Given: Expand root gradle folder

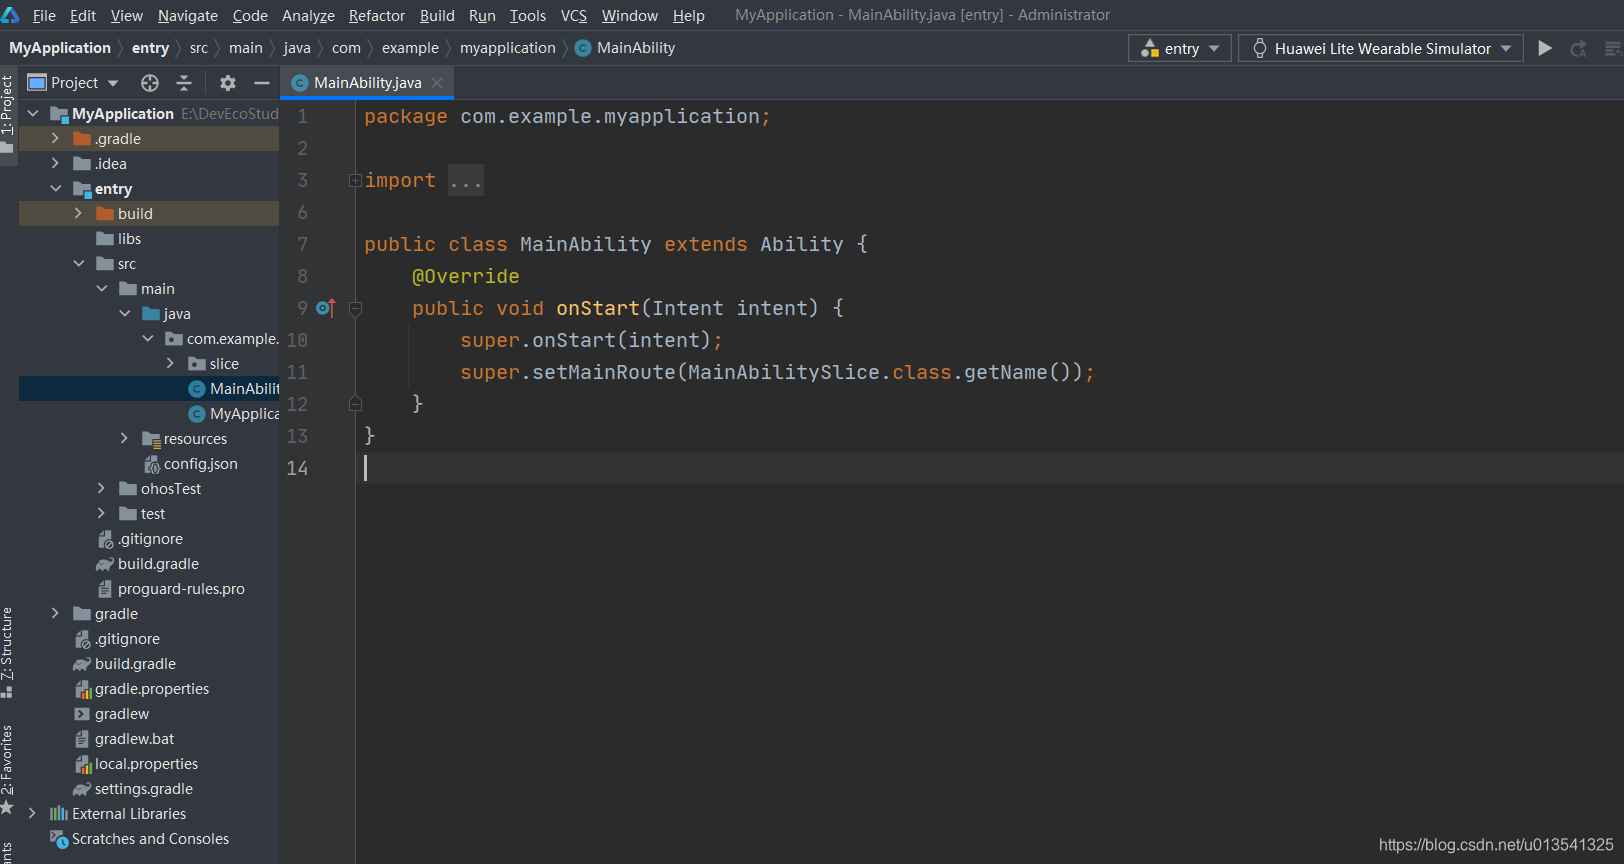Looking at the screenshot, I should (56, 614).
